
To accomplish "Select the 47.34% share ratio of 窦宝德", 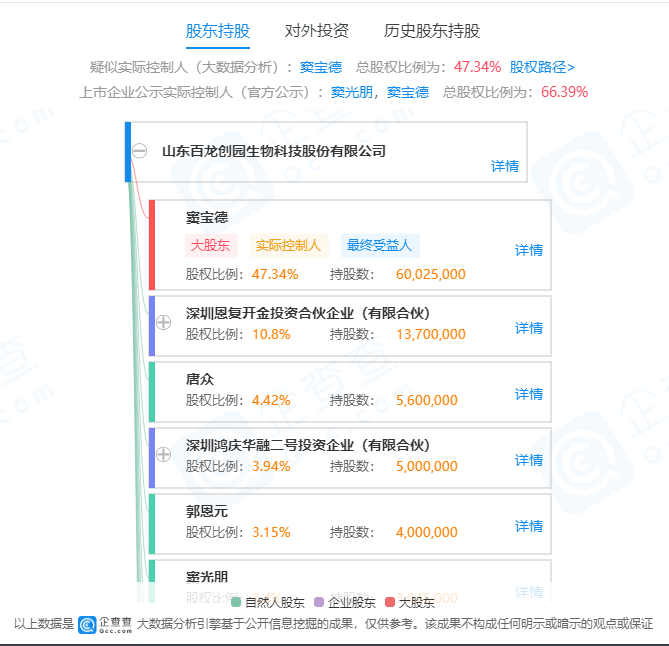I will coord(275,274).
